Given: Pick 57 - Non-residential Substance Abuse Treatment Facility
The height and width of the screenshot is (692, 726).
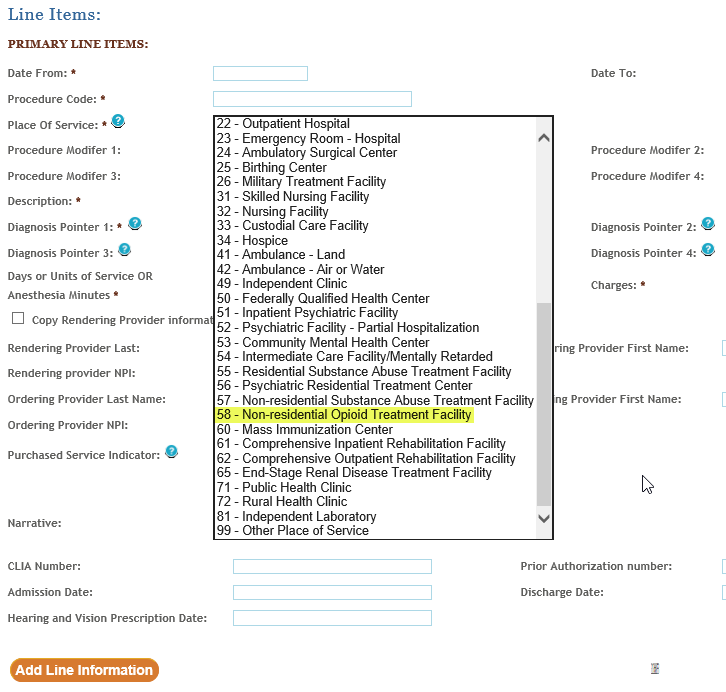Looking at the screenshot, I should click(376, 400).
